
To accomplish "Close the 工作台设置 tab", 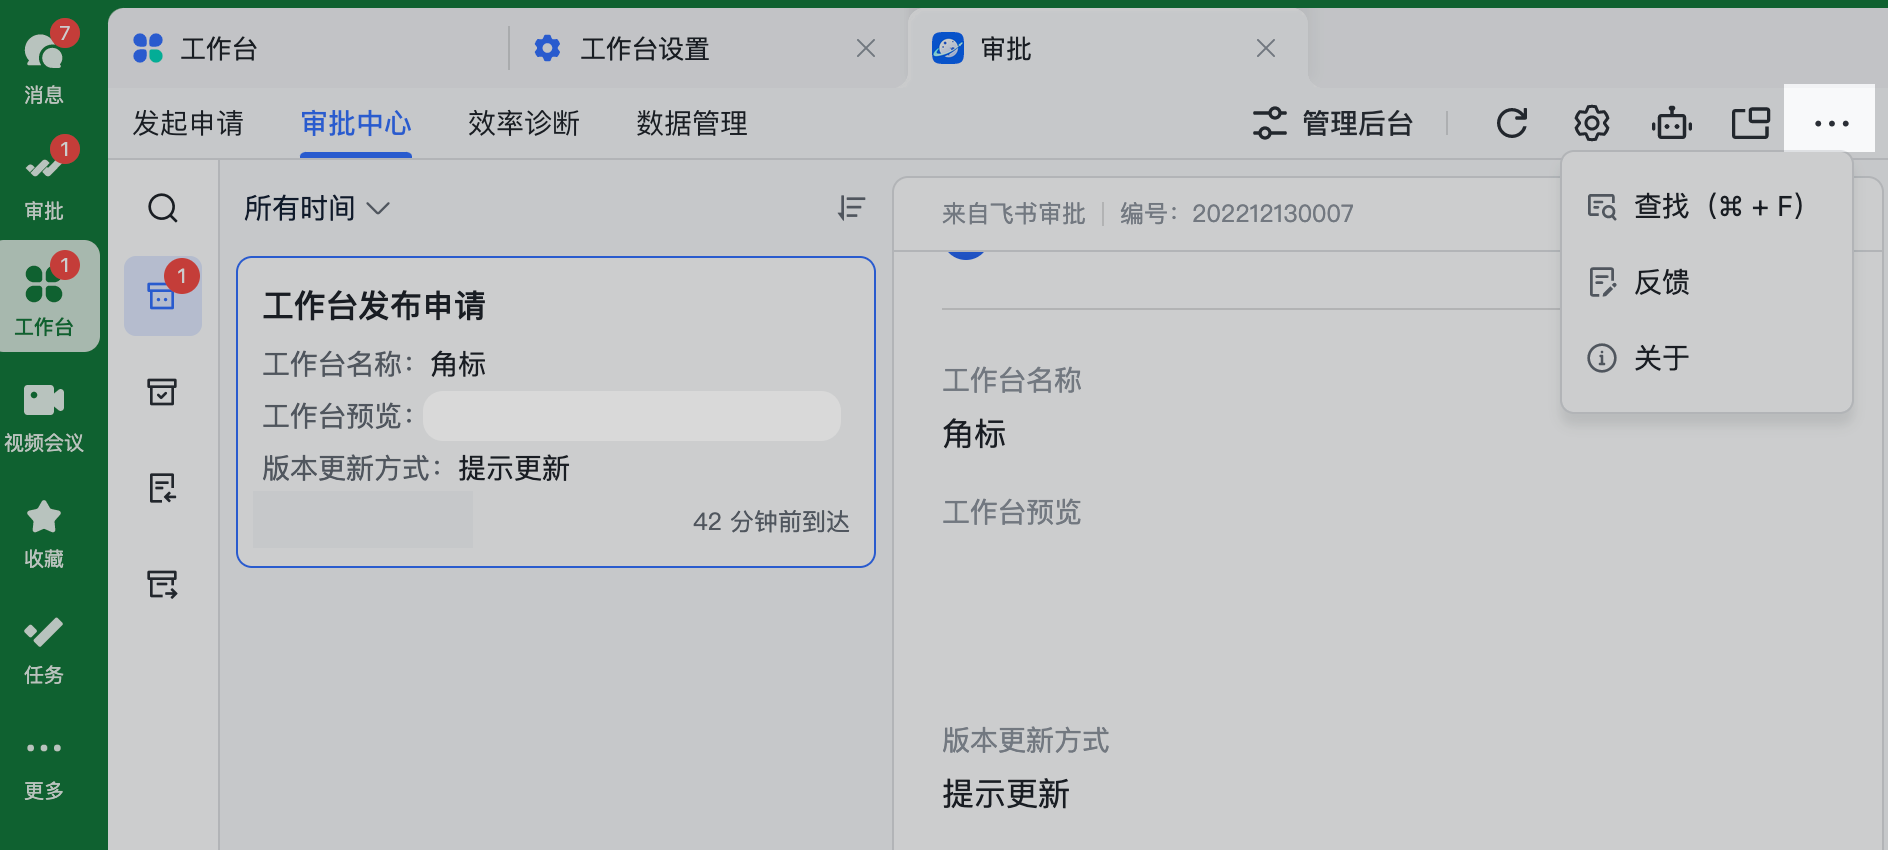I will pos(866,48).
